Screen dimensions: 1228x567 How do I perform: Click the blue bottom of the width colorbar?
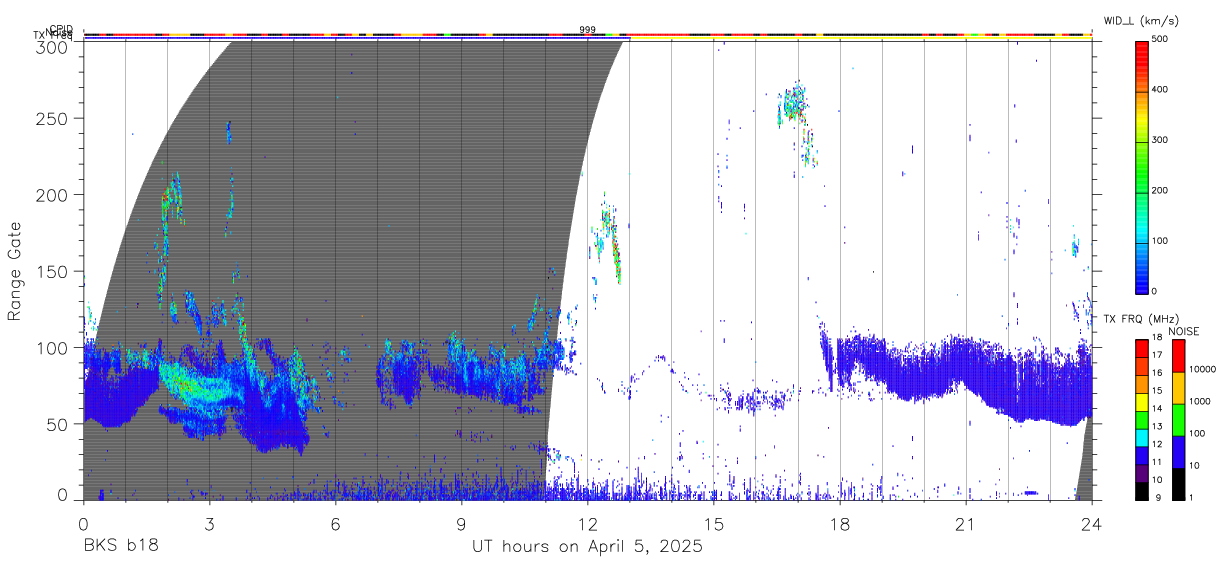tap(1141, 280)
